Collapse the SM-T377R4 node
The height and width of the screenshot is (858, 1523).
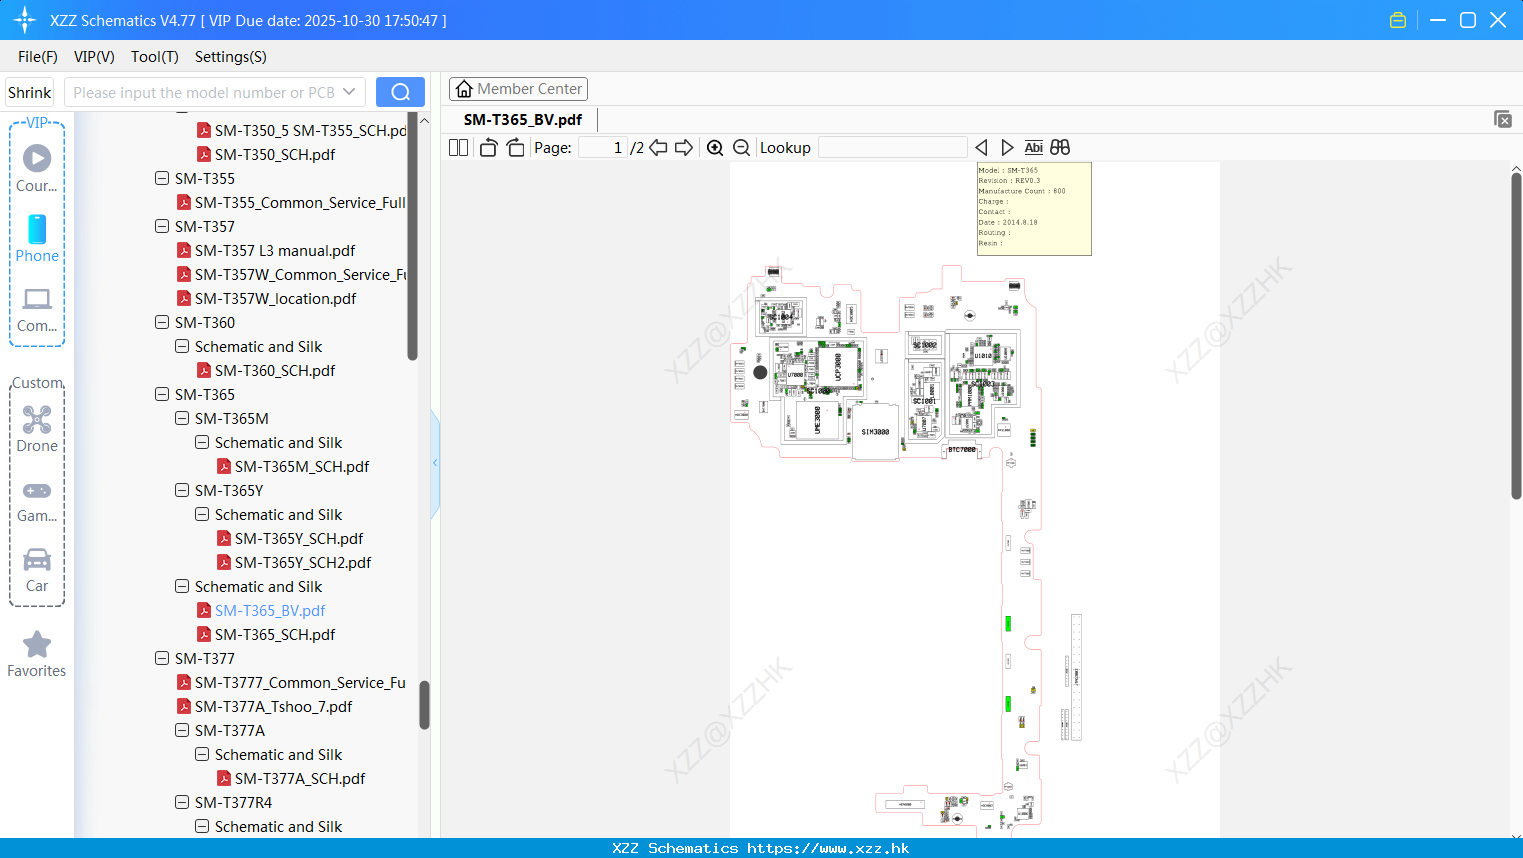[x=182, y=802]
